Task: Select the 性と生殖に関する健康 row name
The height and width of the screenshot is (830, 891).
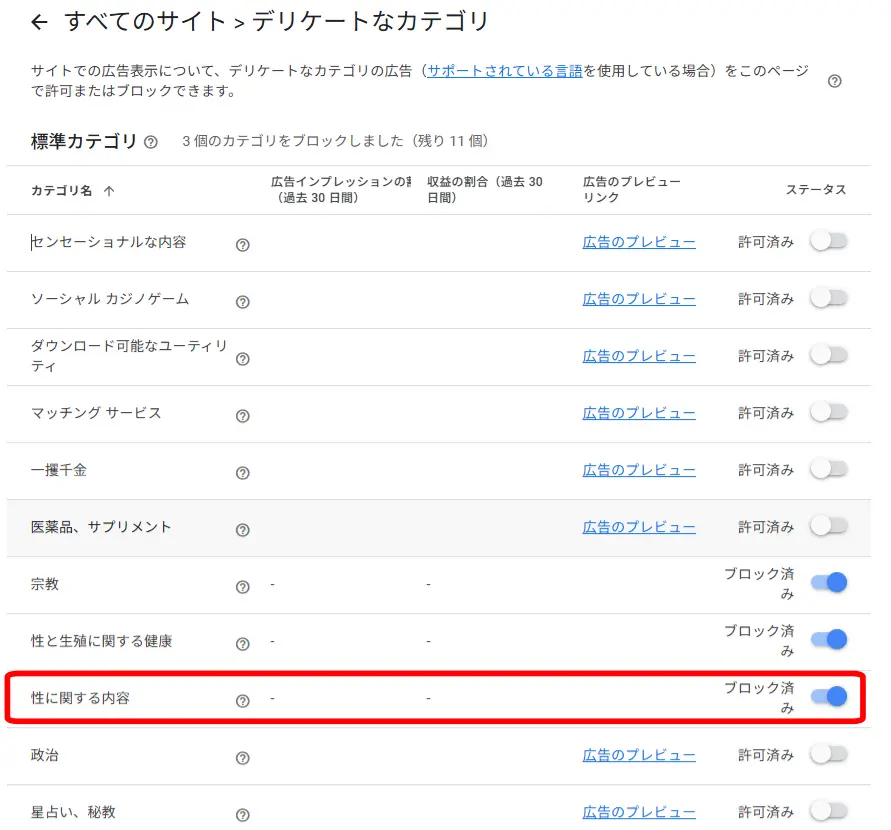Action: point(102,641)
